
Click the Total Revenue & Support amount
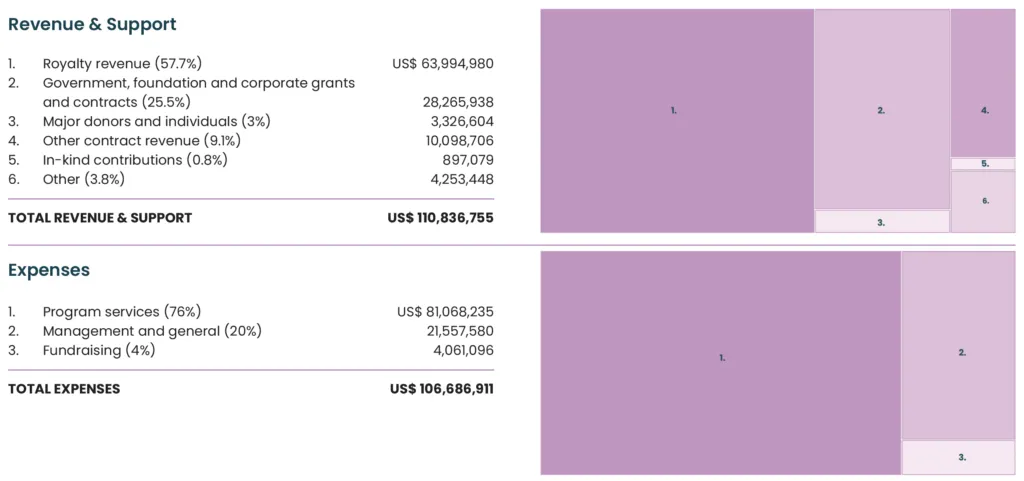coord(440,218)
